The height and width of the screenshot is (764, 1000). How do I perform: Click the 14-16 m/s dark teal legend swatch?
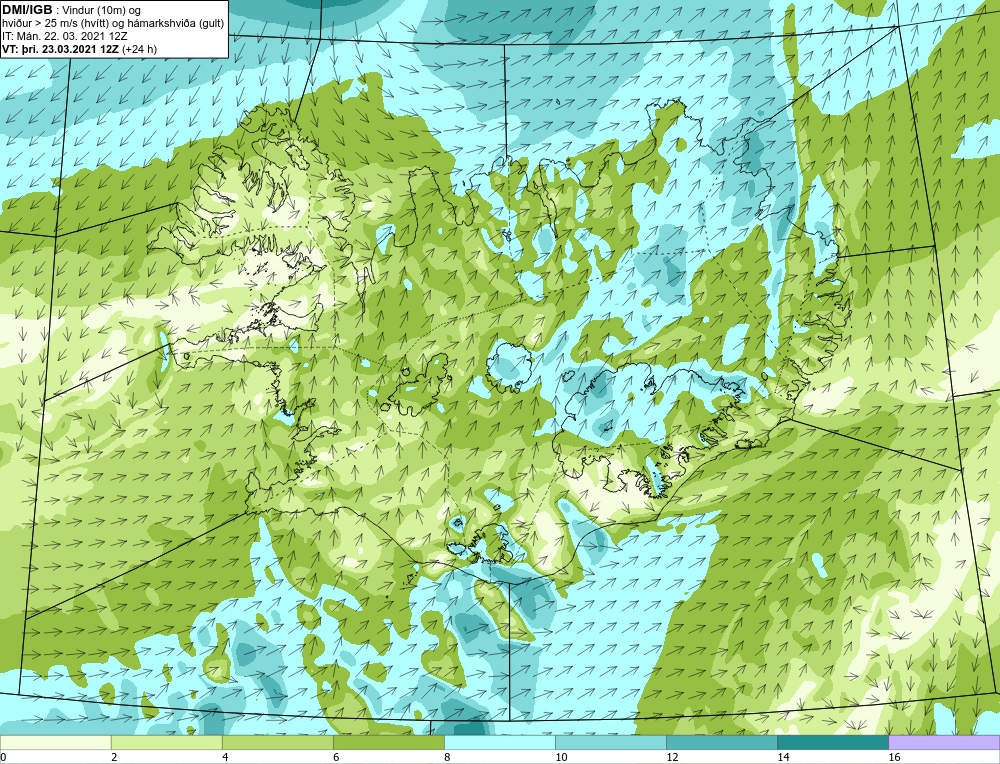coord(832,742)
